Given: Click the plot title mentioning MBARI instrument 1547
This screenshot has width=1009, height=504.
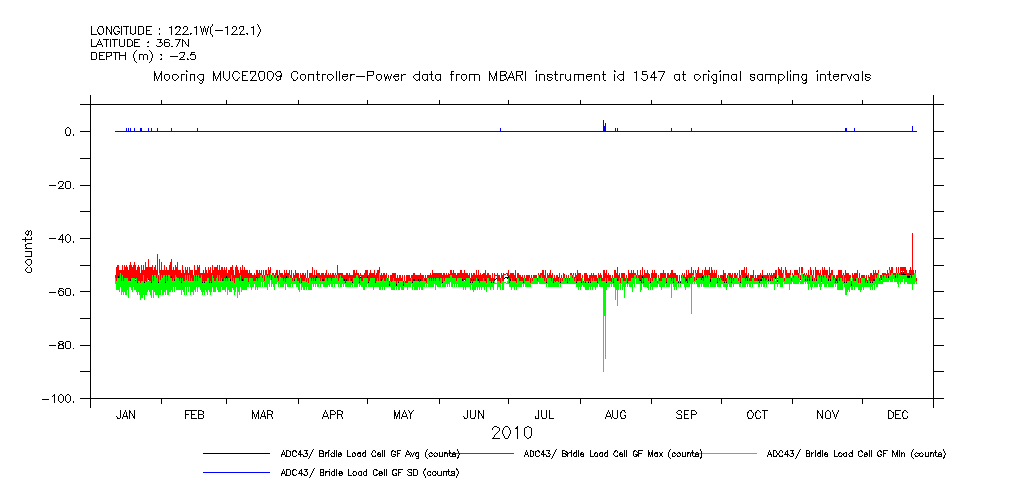Looking at the screenshot, I should click(x=511, y=76).
